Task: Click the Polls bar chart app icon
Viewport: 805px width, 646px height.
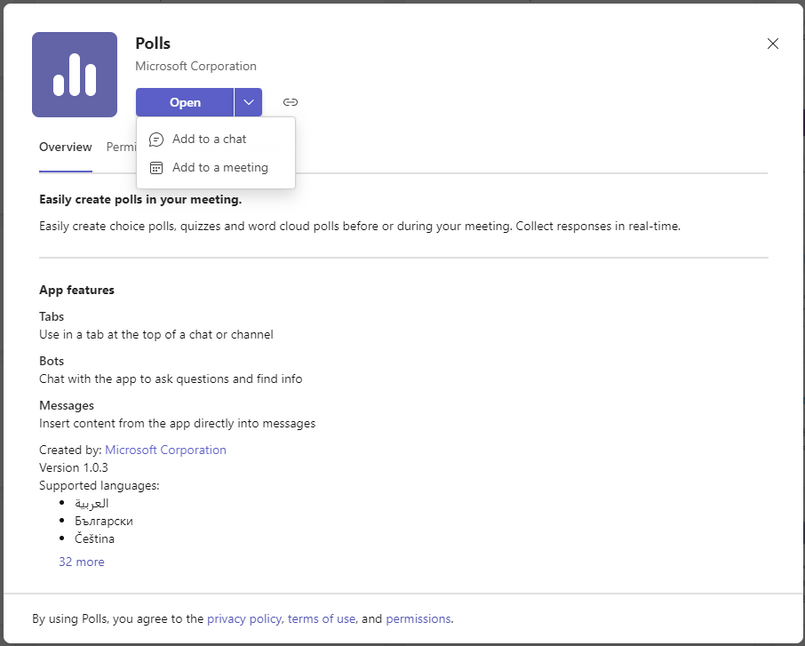Action: pos(74,74)
